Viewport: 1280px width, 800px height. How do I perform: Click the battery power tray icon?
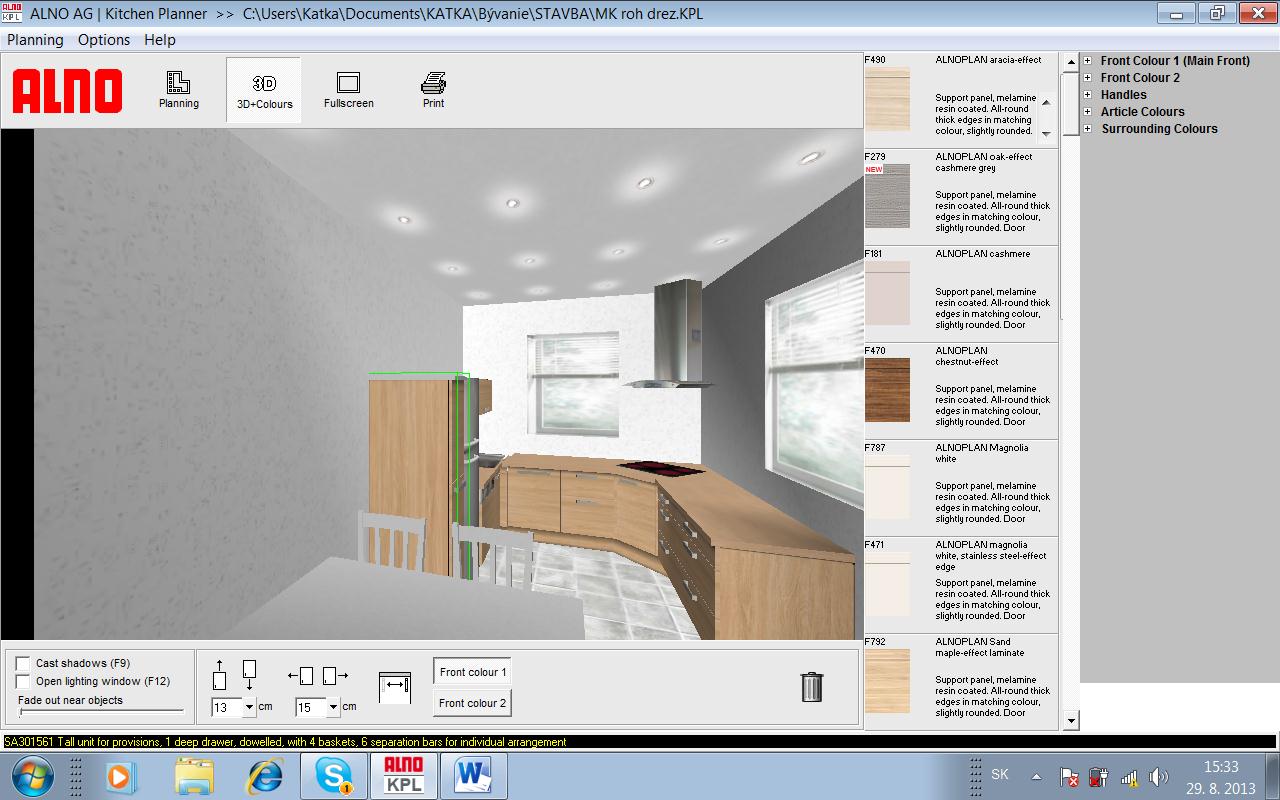click(1098, 777)
